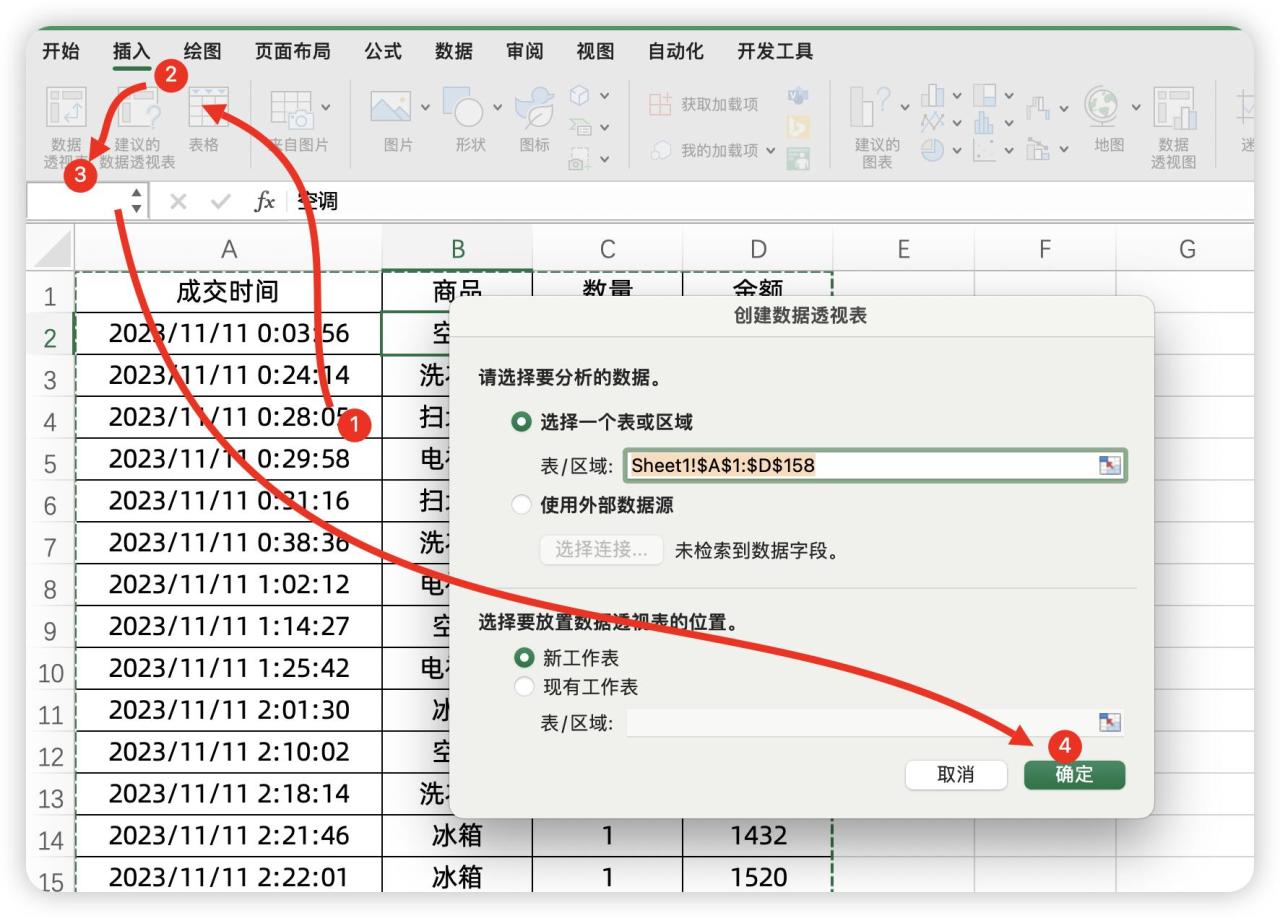Click column header G
The image size is (1280, 918).
1186,249
